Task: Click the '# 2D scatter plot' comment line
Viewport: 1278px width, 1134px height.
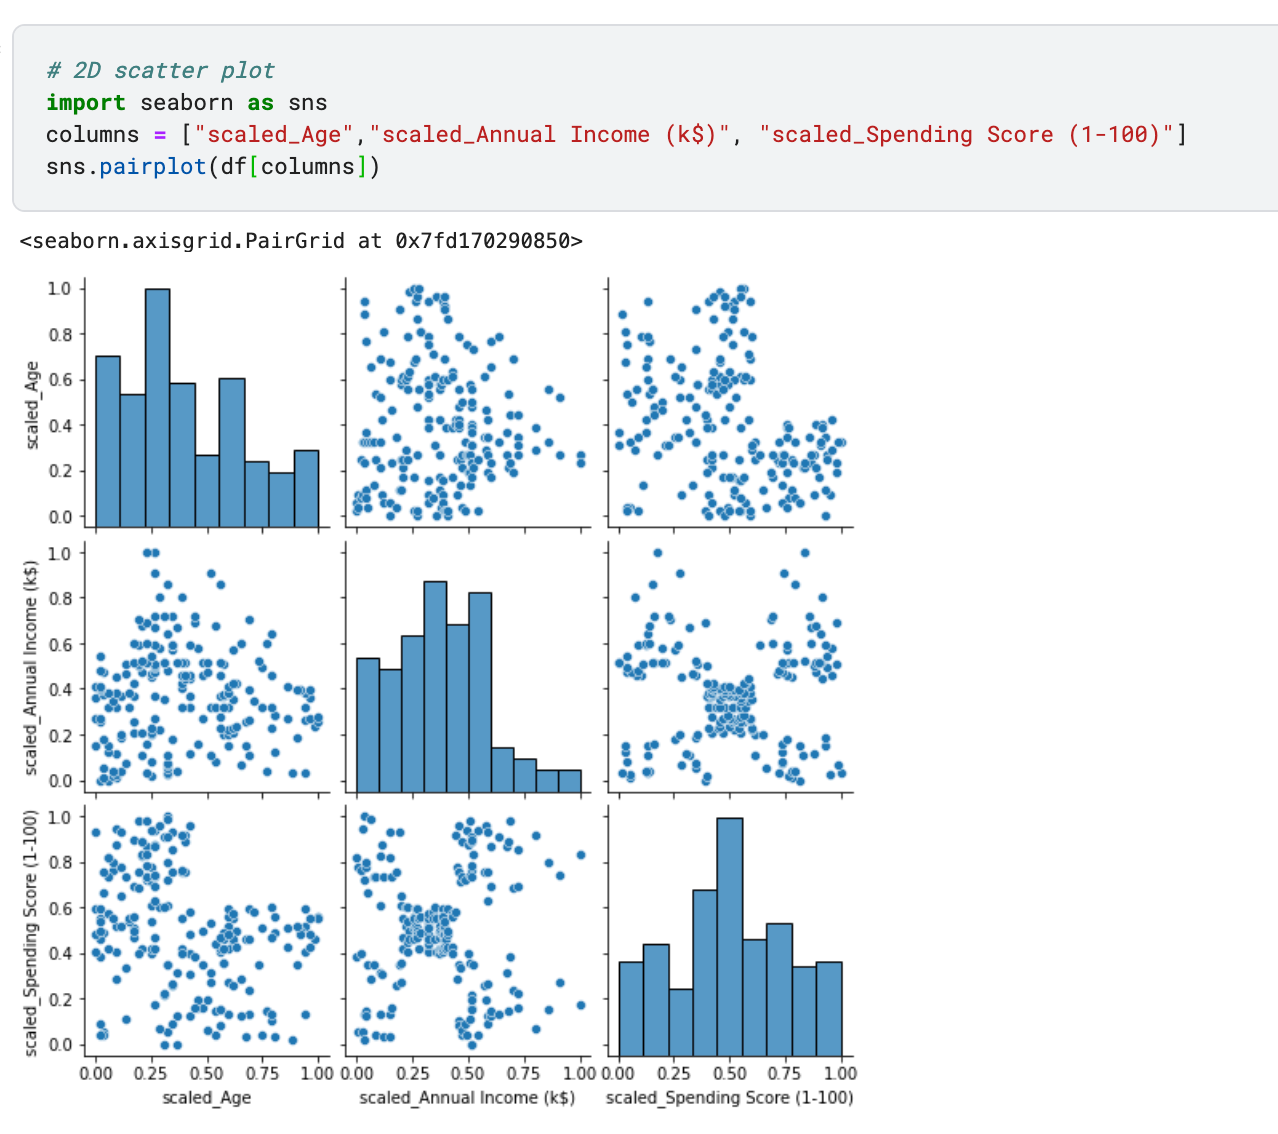Action: pyautogui.click(x=160, y=70)
